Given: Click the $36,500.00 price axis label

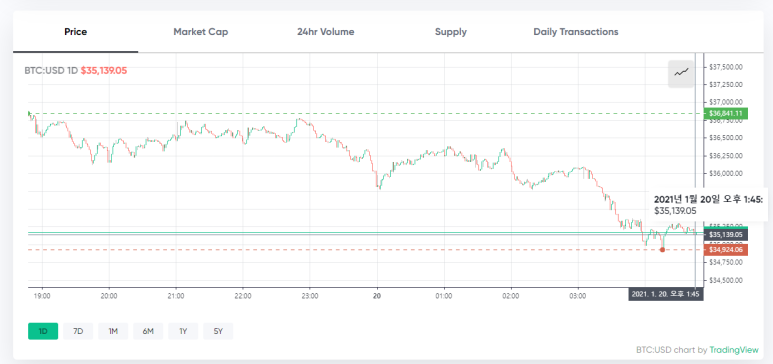Looking at the screenshot, I should coord(726,138).
